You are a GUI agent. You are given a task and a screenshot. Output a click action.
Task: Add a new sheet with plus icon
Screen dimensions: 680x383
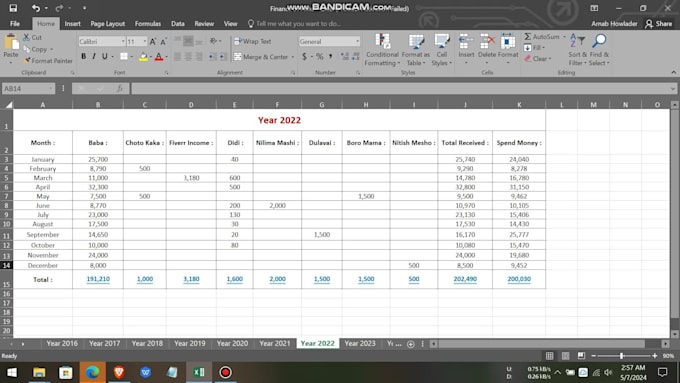point(411,344)
